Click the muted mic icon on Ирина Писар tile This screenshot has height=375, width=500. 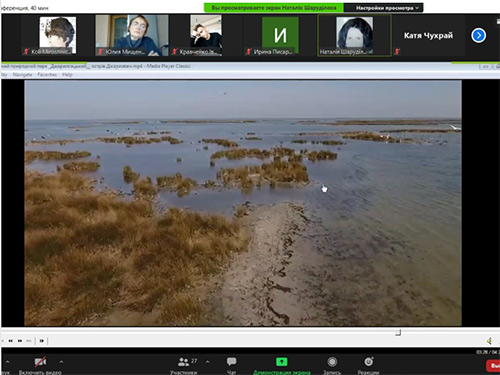click(x=248, y=52)
